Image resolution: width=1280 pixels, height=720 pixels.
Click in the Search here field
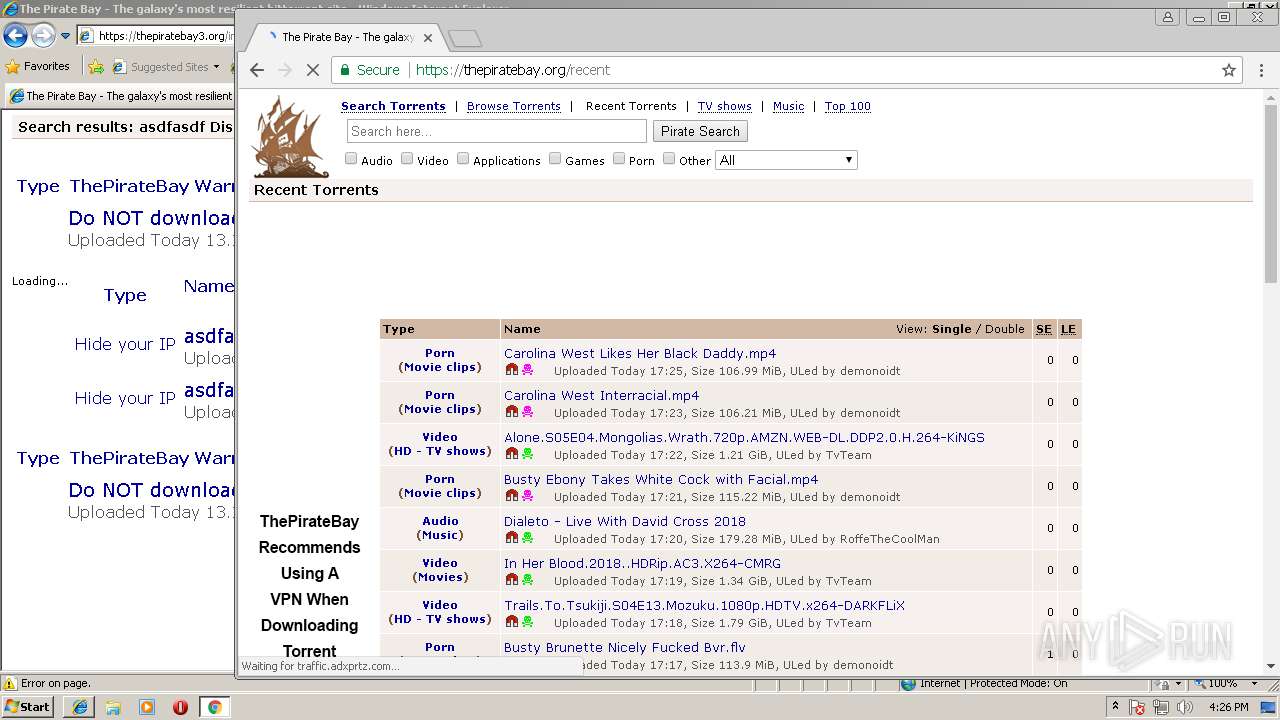pos(497,131)
